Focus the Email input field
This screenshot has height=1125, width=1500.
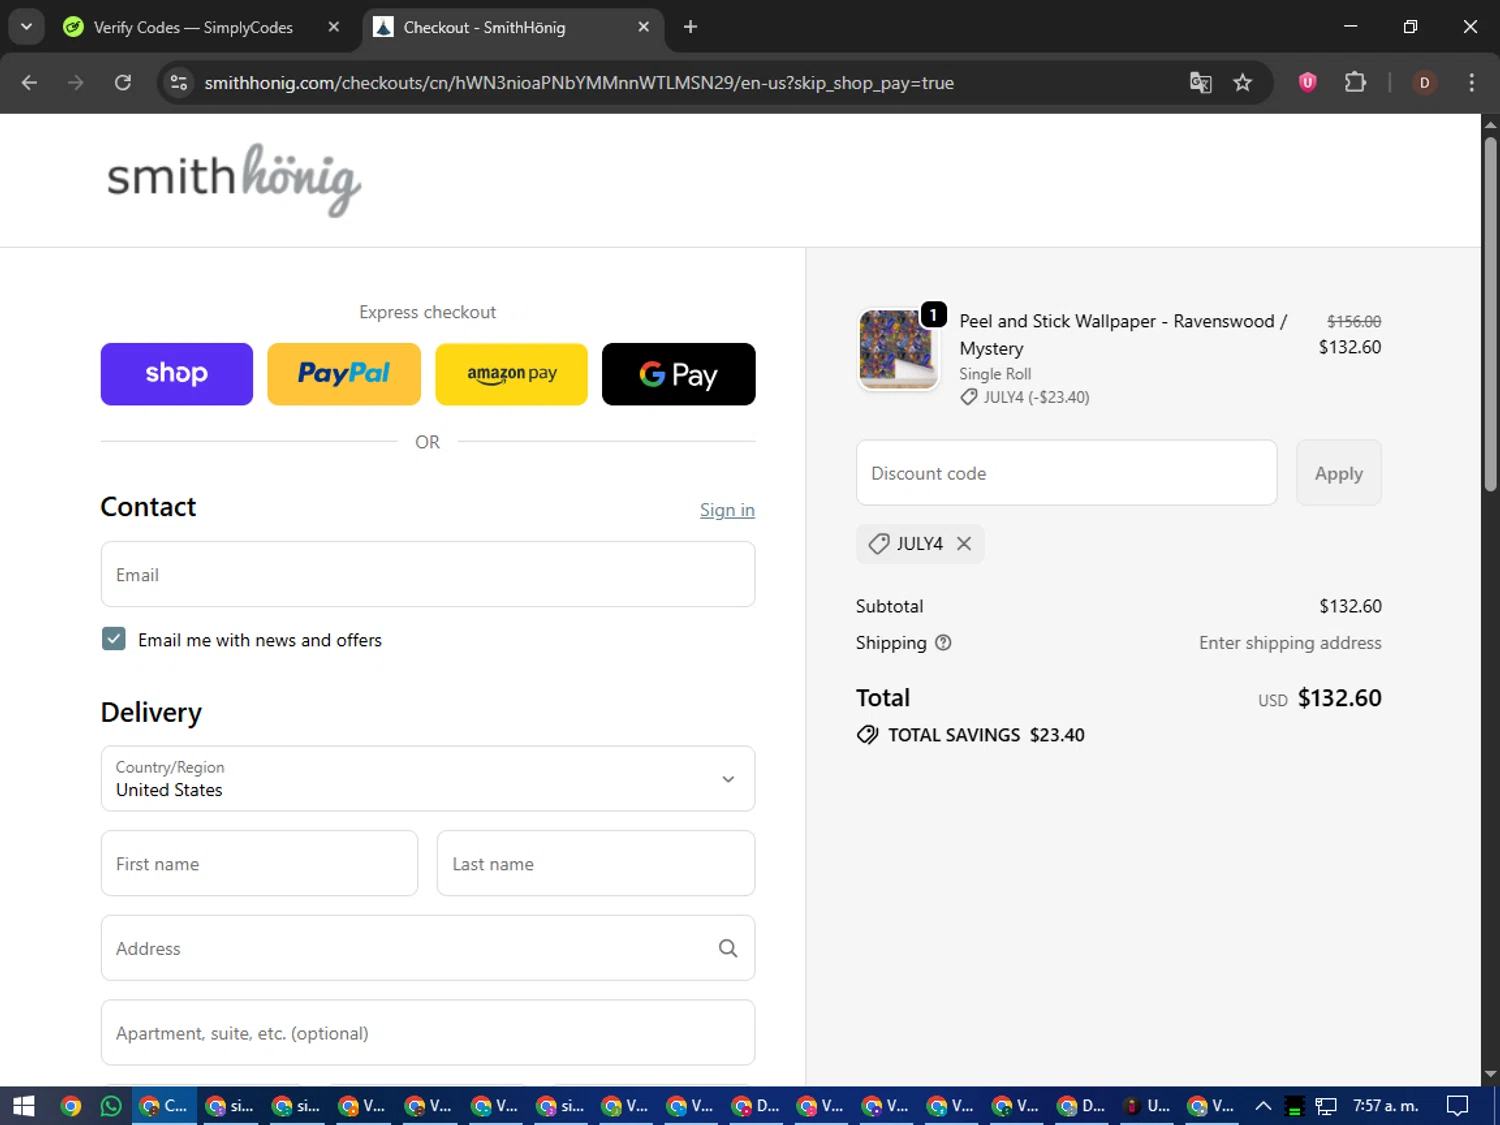(428, 574)
